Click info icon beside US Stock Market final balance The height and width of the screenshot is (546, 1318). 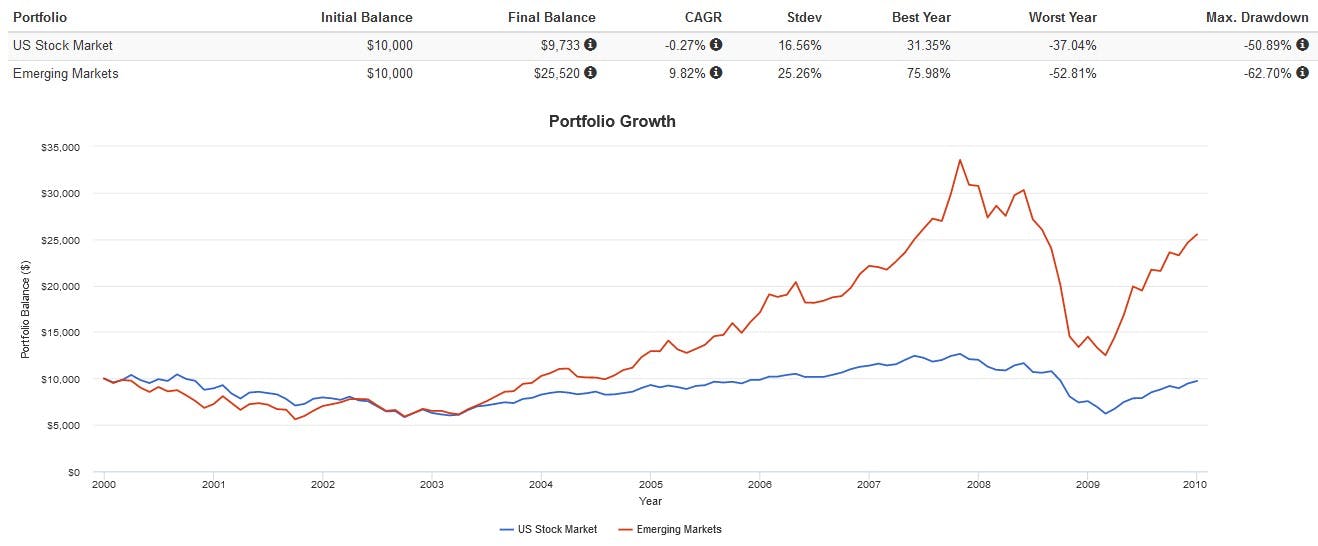591,45
